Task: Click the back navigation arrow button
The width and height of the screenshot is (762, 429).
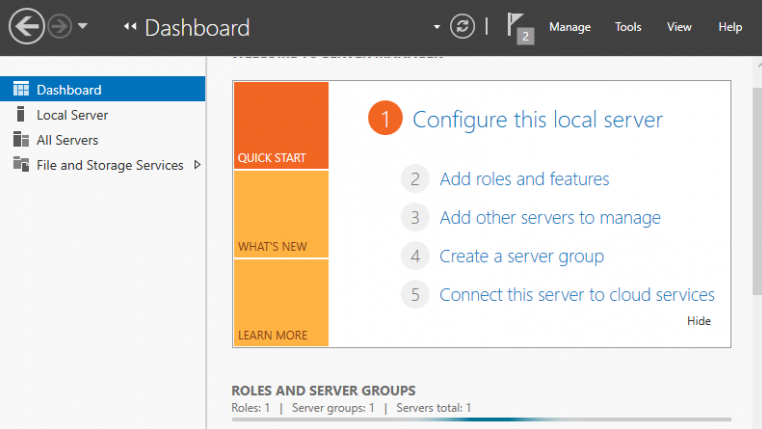Action: [26, 27]
